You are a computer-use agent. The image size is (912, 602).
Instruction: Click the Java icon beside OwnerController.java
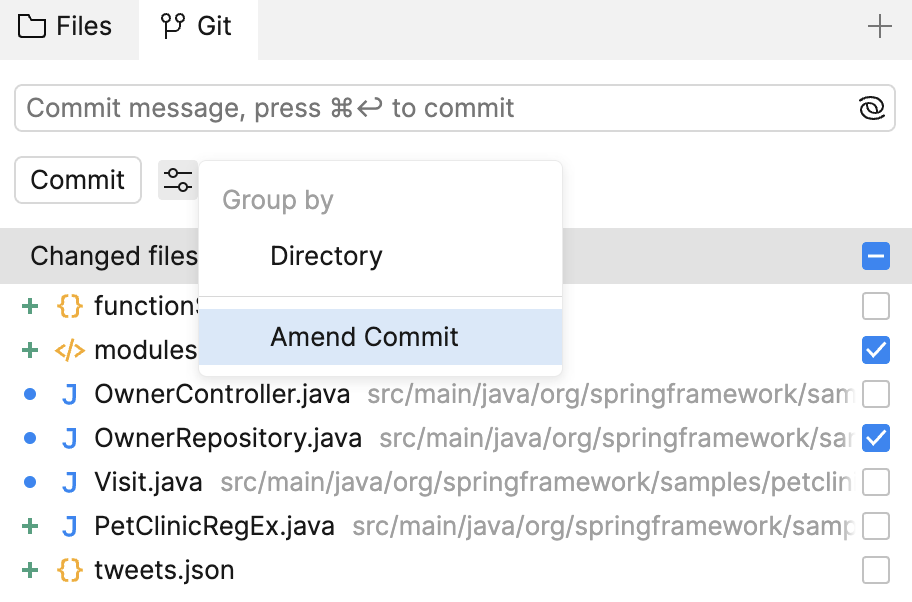[x=69, y=393]
